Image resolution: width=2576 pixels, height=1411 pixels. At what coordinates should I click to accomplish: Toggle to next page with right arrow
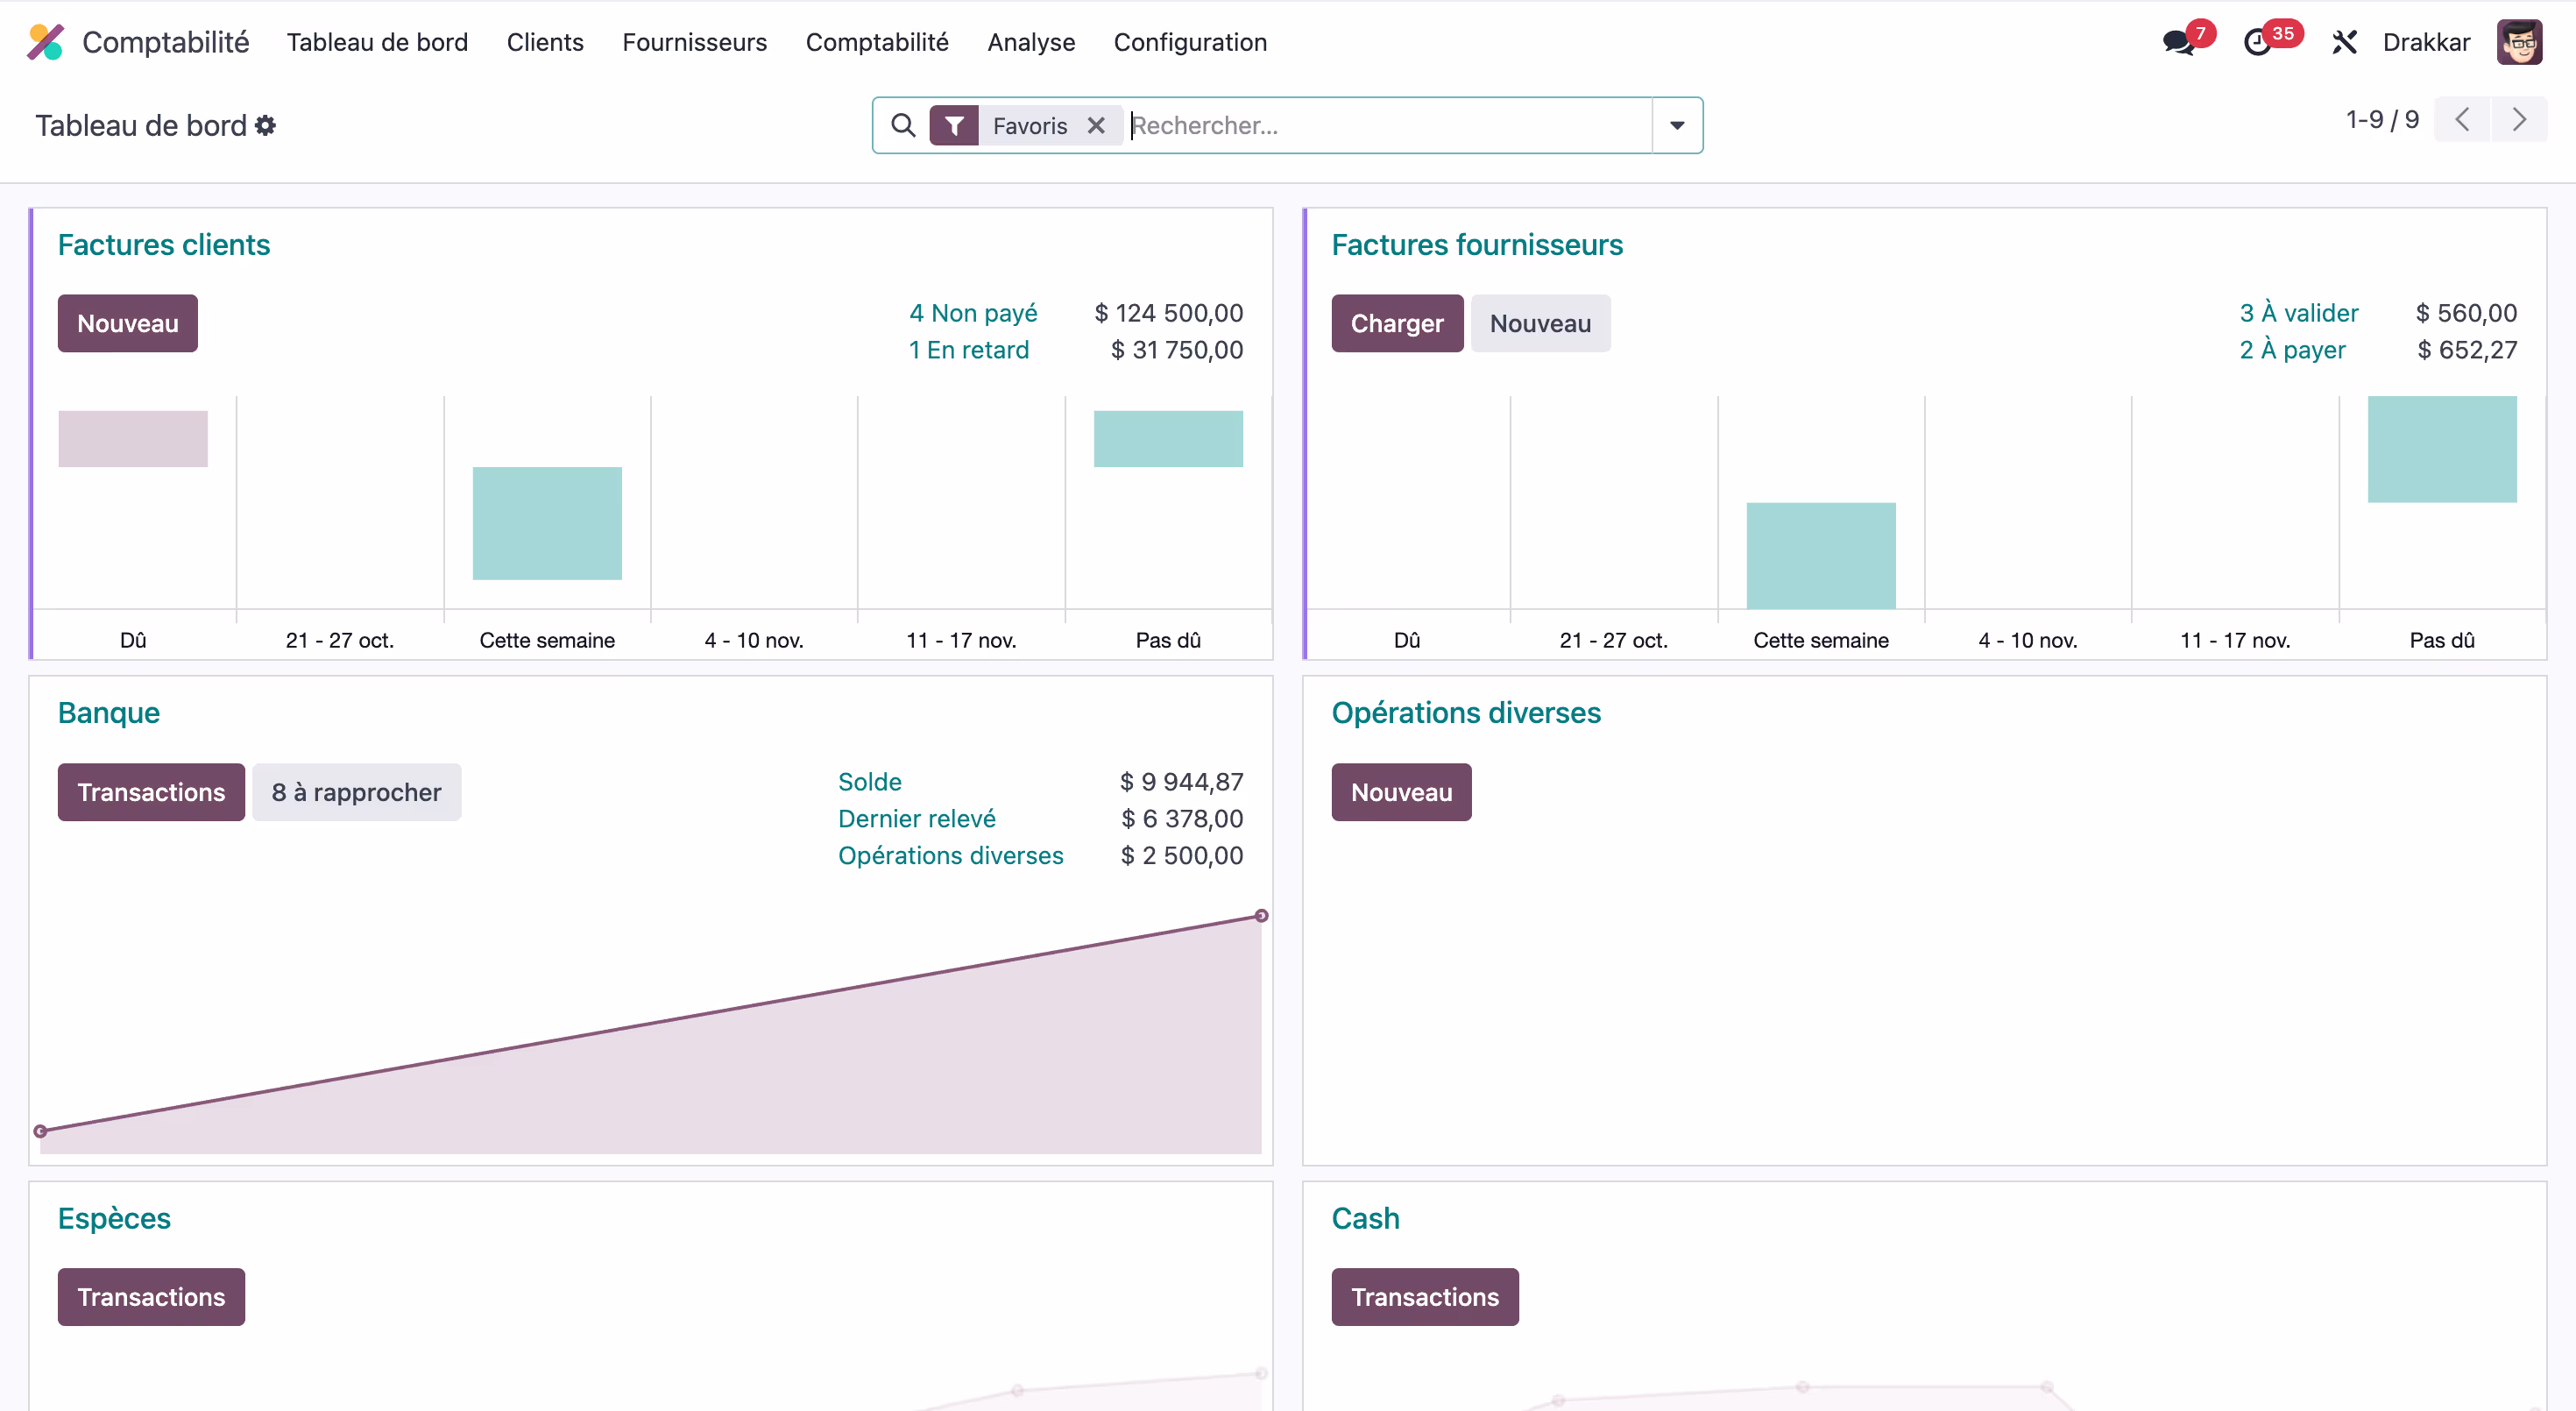click(x=2521, y=119)
